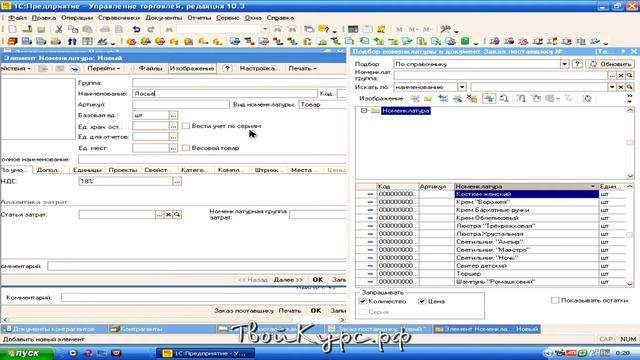The image size is (640, 360).
Task: Switch to the Единицы tab
Action: 87,170
